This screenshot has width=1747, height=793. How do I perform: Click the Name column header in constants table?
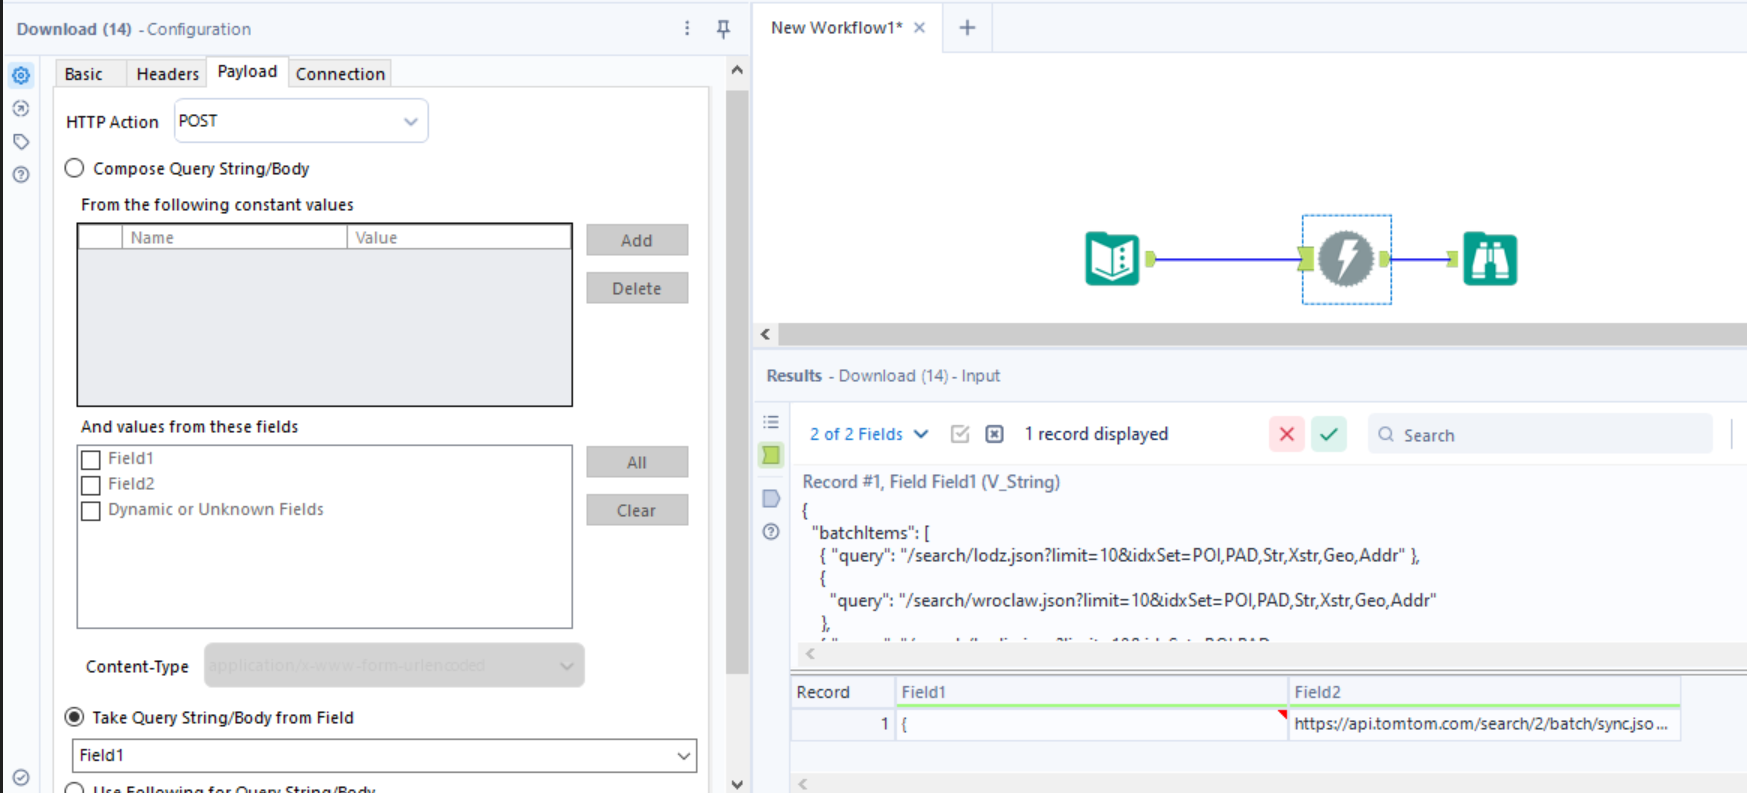pyautogui.click(x=234, y=237)
